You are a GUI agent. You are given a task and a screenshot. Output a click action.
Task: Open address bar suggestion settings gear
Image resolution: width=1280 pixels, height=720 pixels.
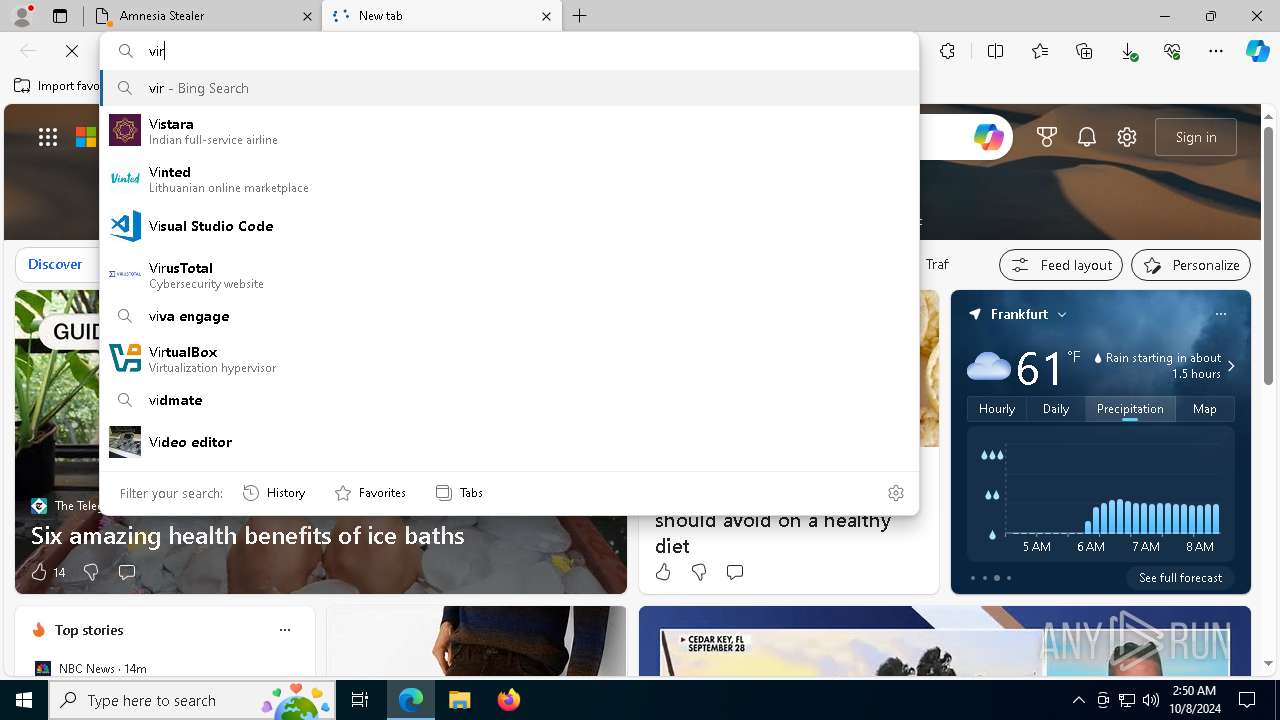896,493
